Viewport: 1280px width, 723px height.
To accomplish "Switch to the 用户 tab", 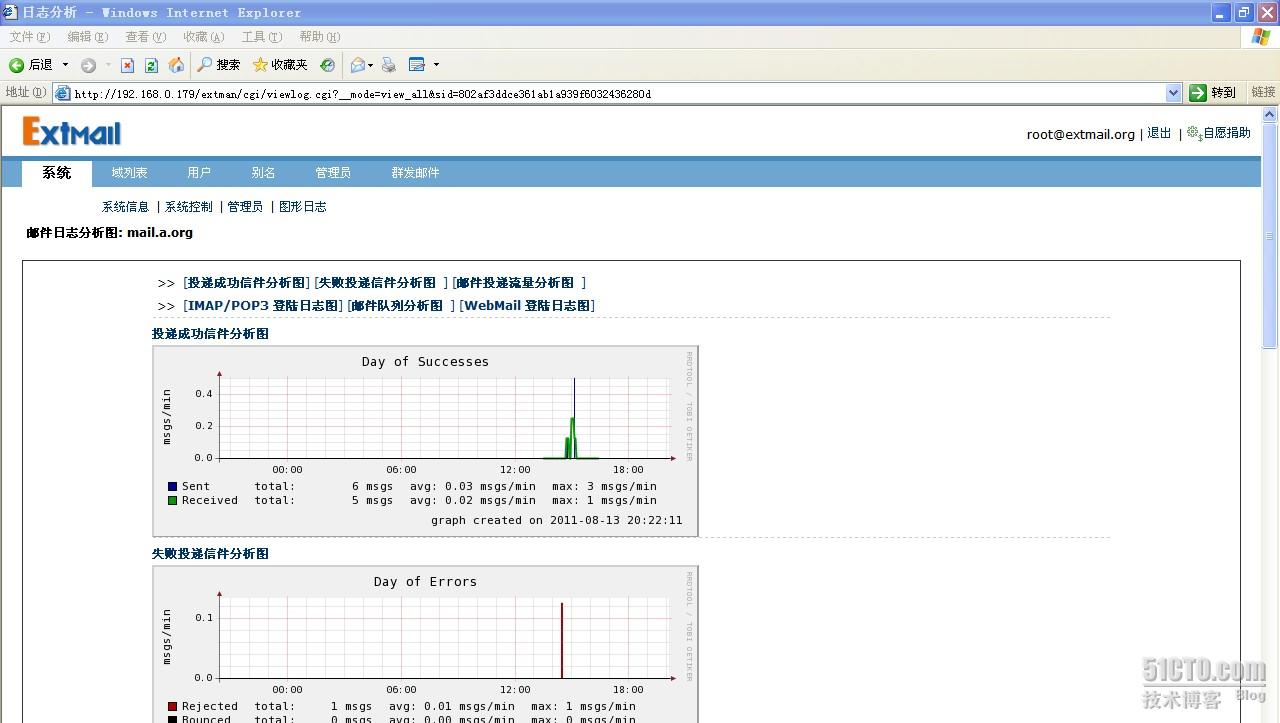I will pos(199,173).
